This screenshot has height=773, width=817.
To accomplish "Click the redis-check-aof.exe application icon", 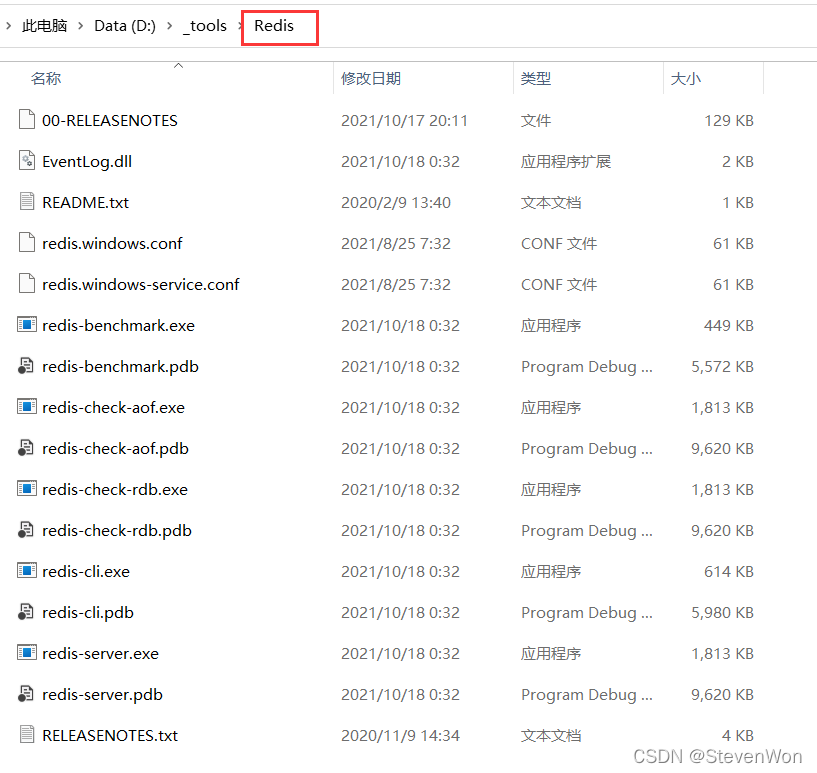I will click(x=27, y=407).
